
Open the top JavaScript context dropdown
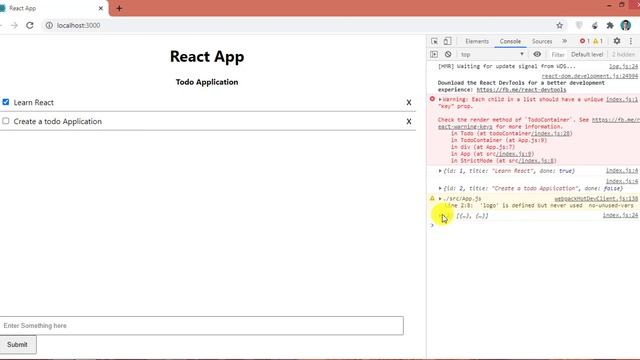coord(491,54)
